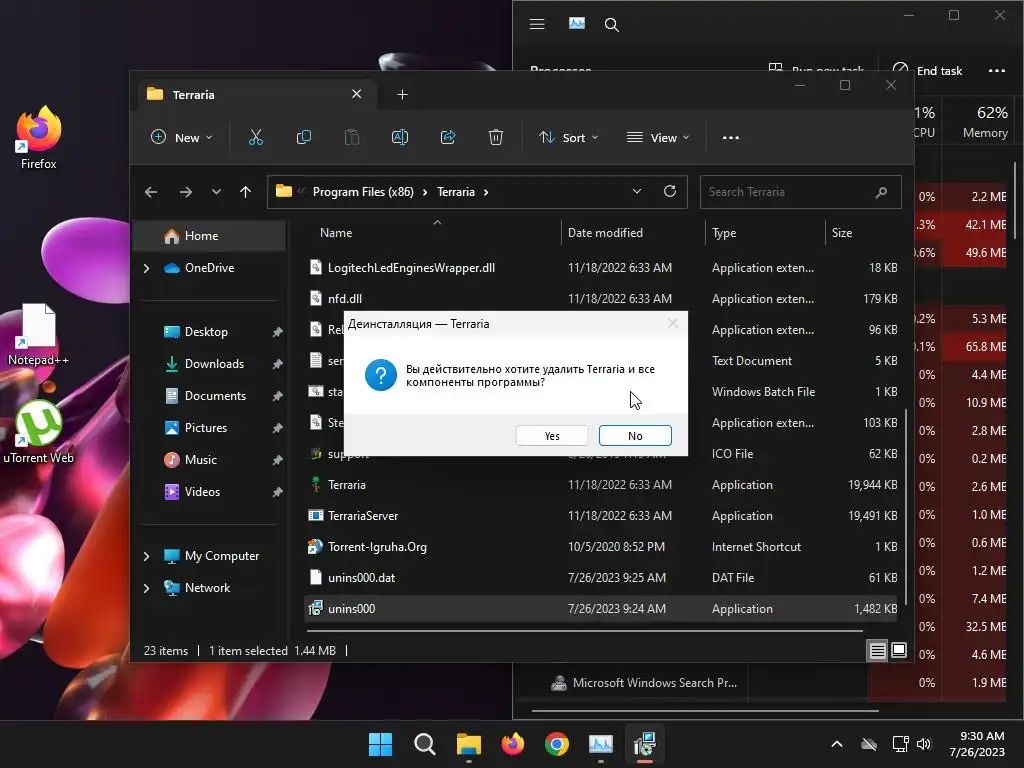Switch to large thumbnails view icon

tap(899, 650)
